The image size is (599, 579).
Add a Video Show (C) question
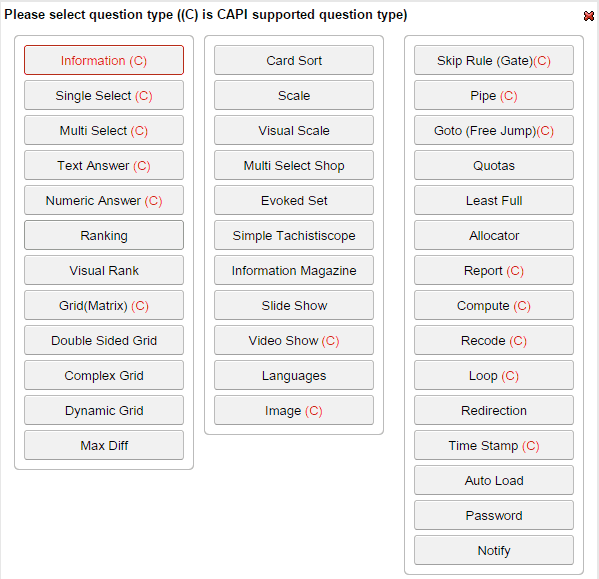(294, 340)
